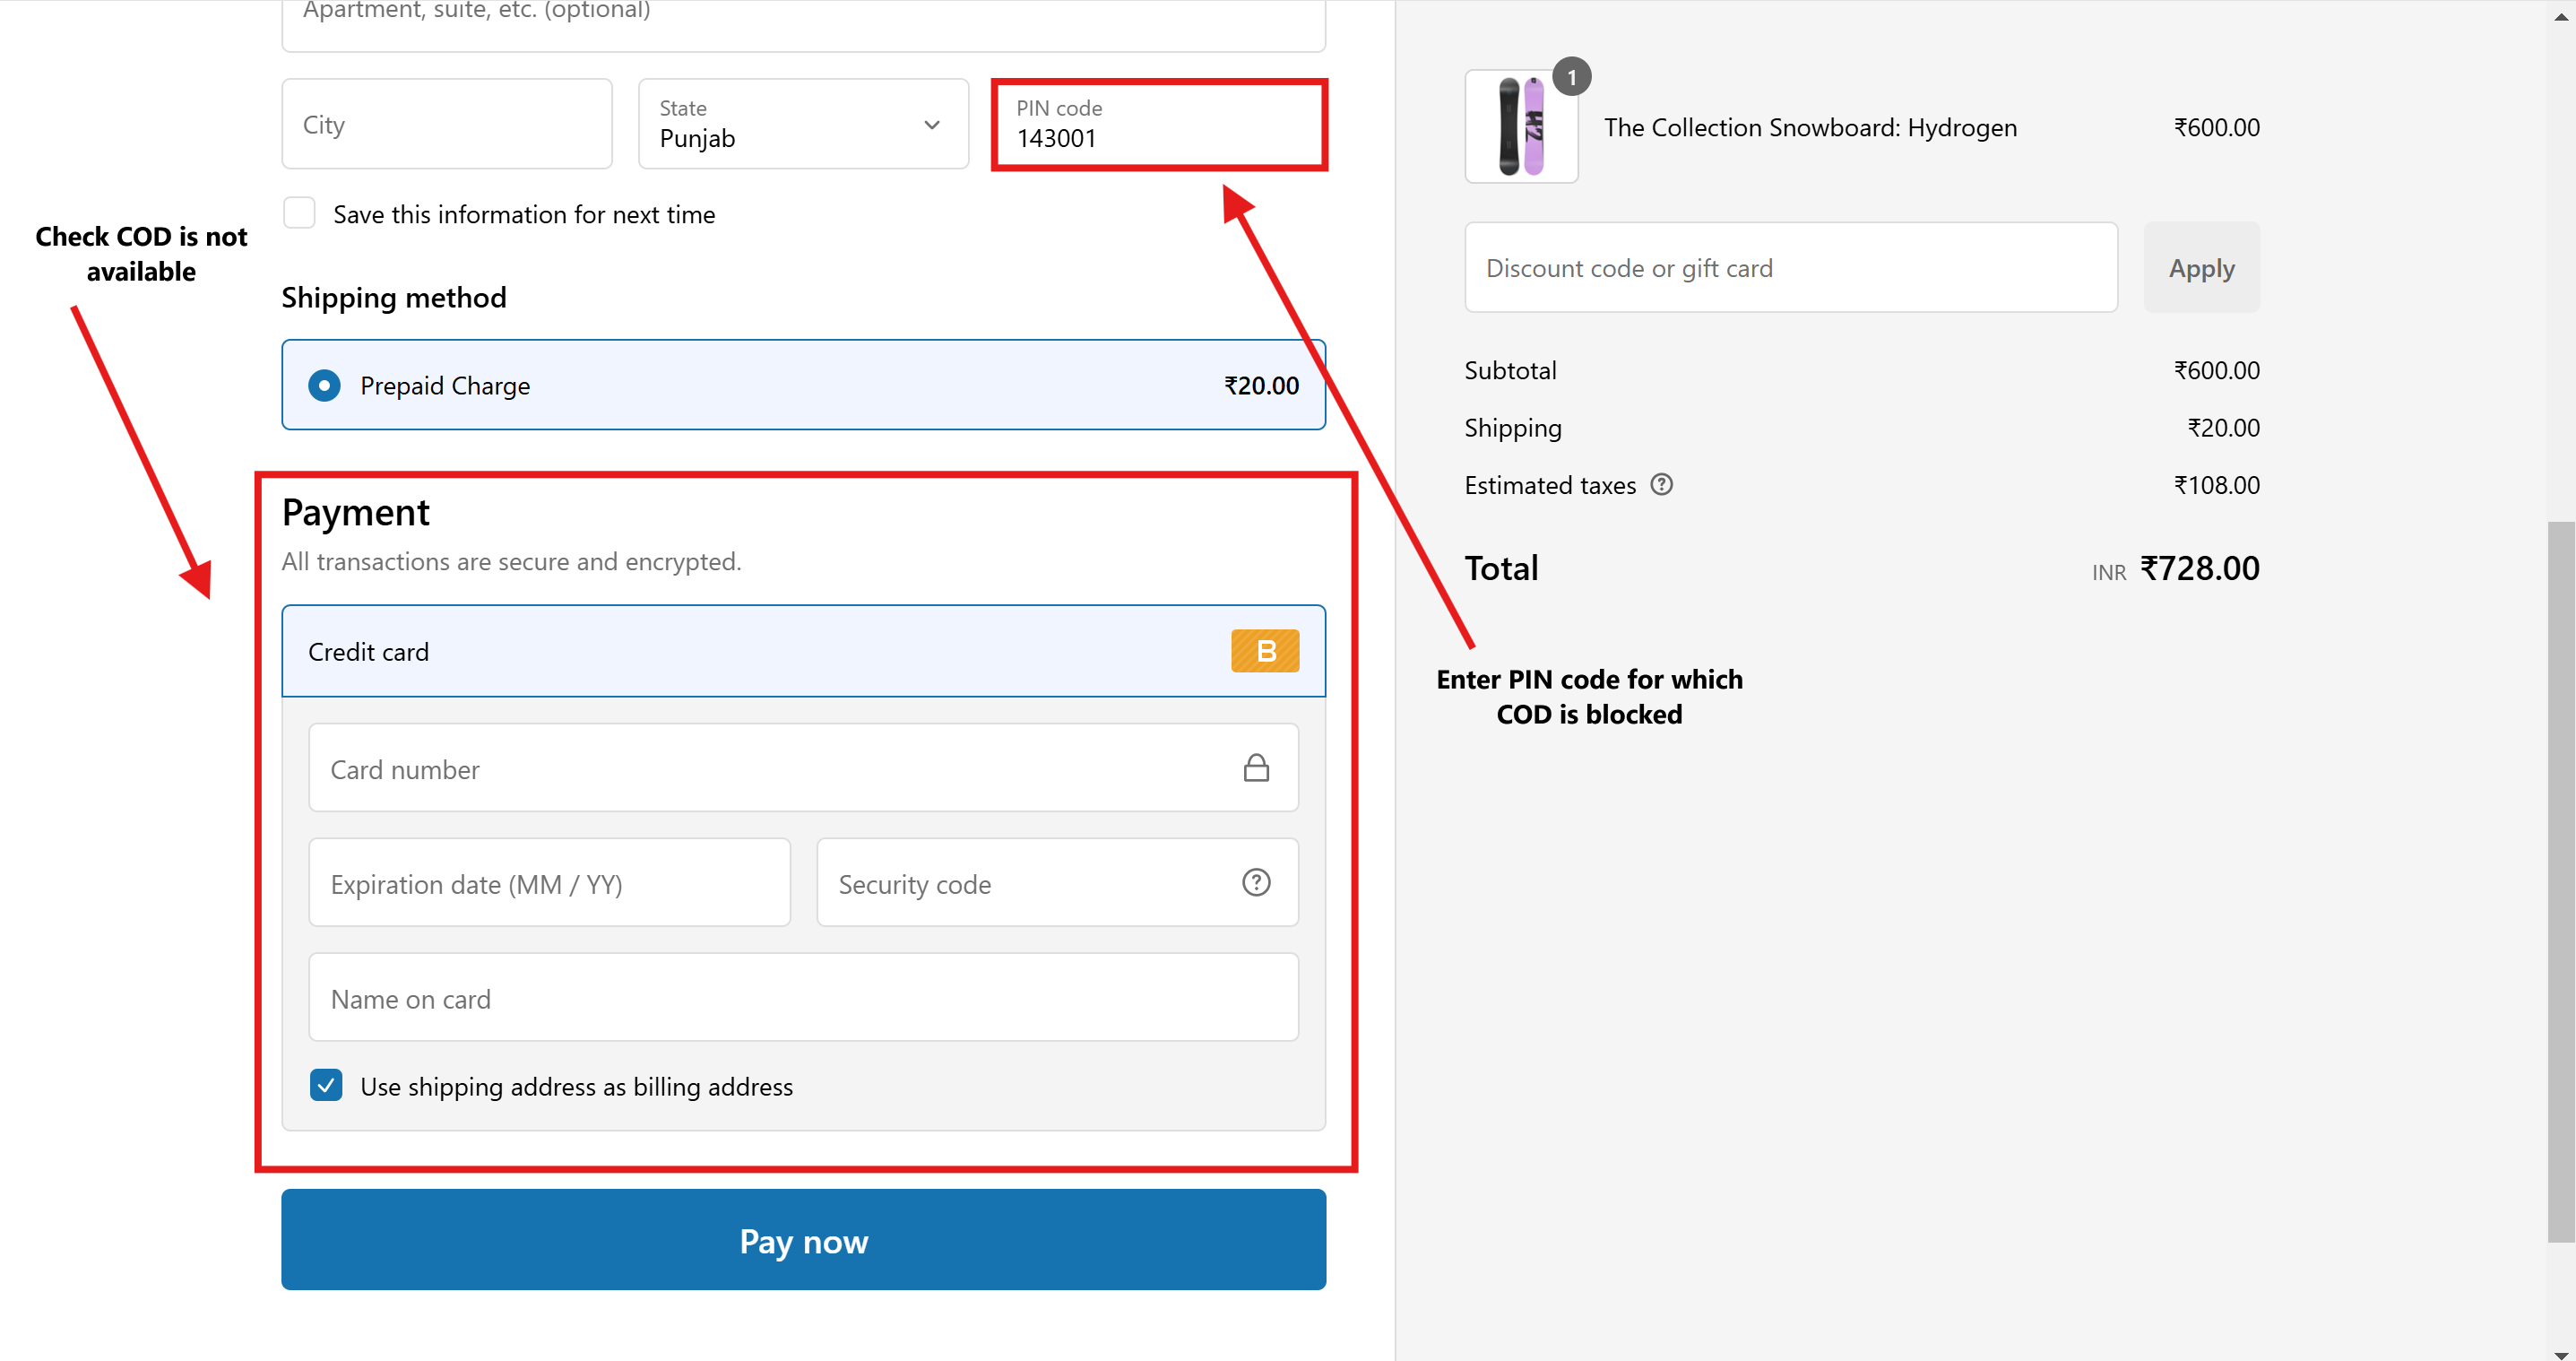
Task: Uncheck Use shipping address as billing address
Action: [x=326, y=1085]
